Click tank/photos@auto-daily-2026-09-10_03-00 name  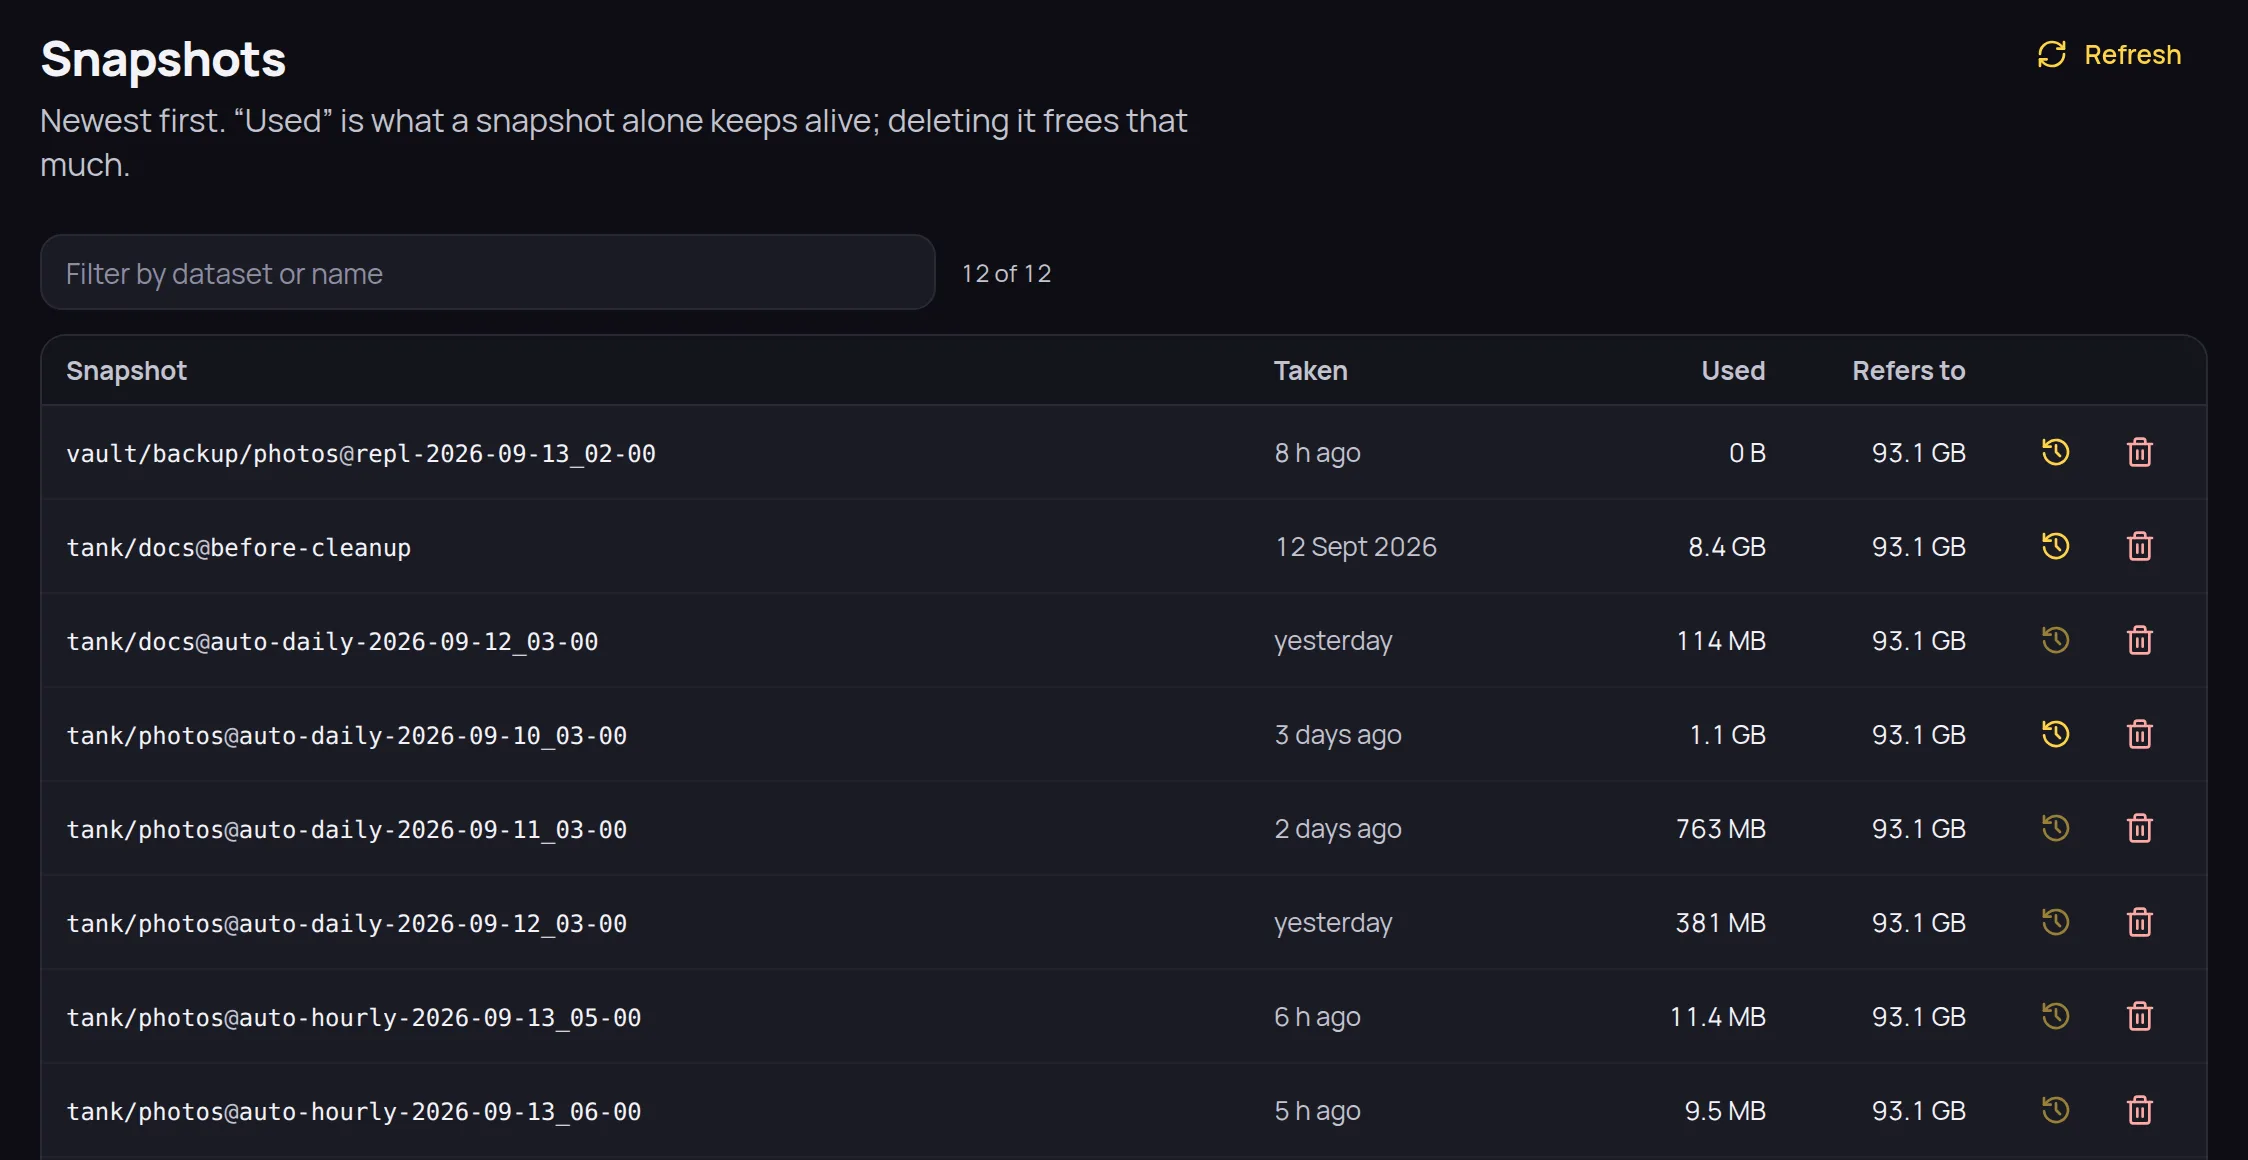tap(347, 735)
